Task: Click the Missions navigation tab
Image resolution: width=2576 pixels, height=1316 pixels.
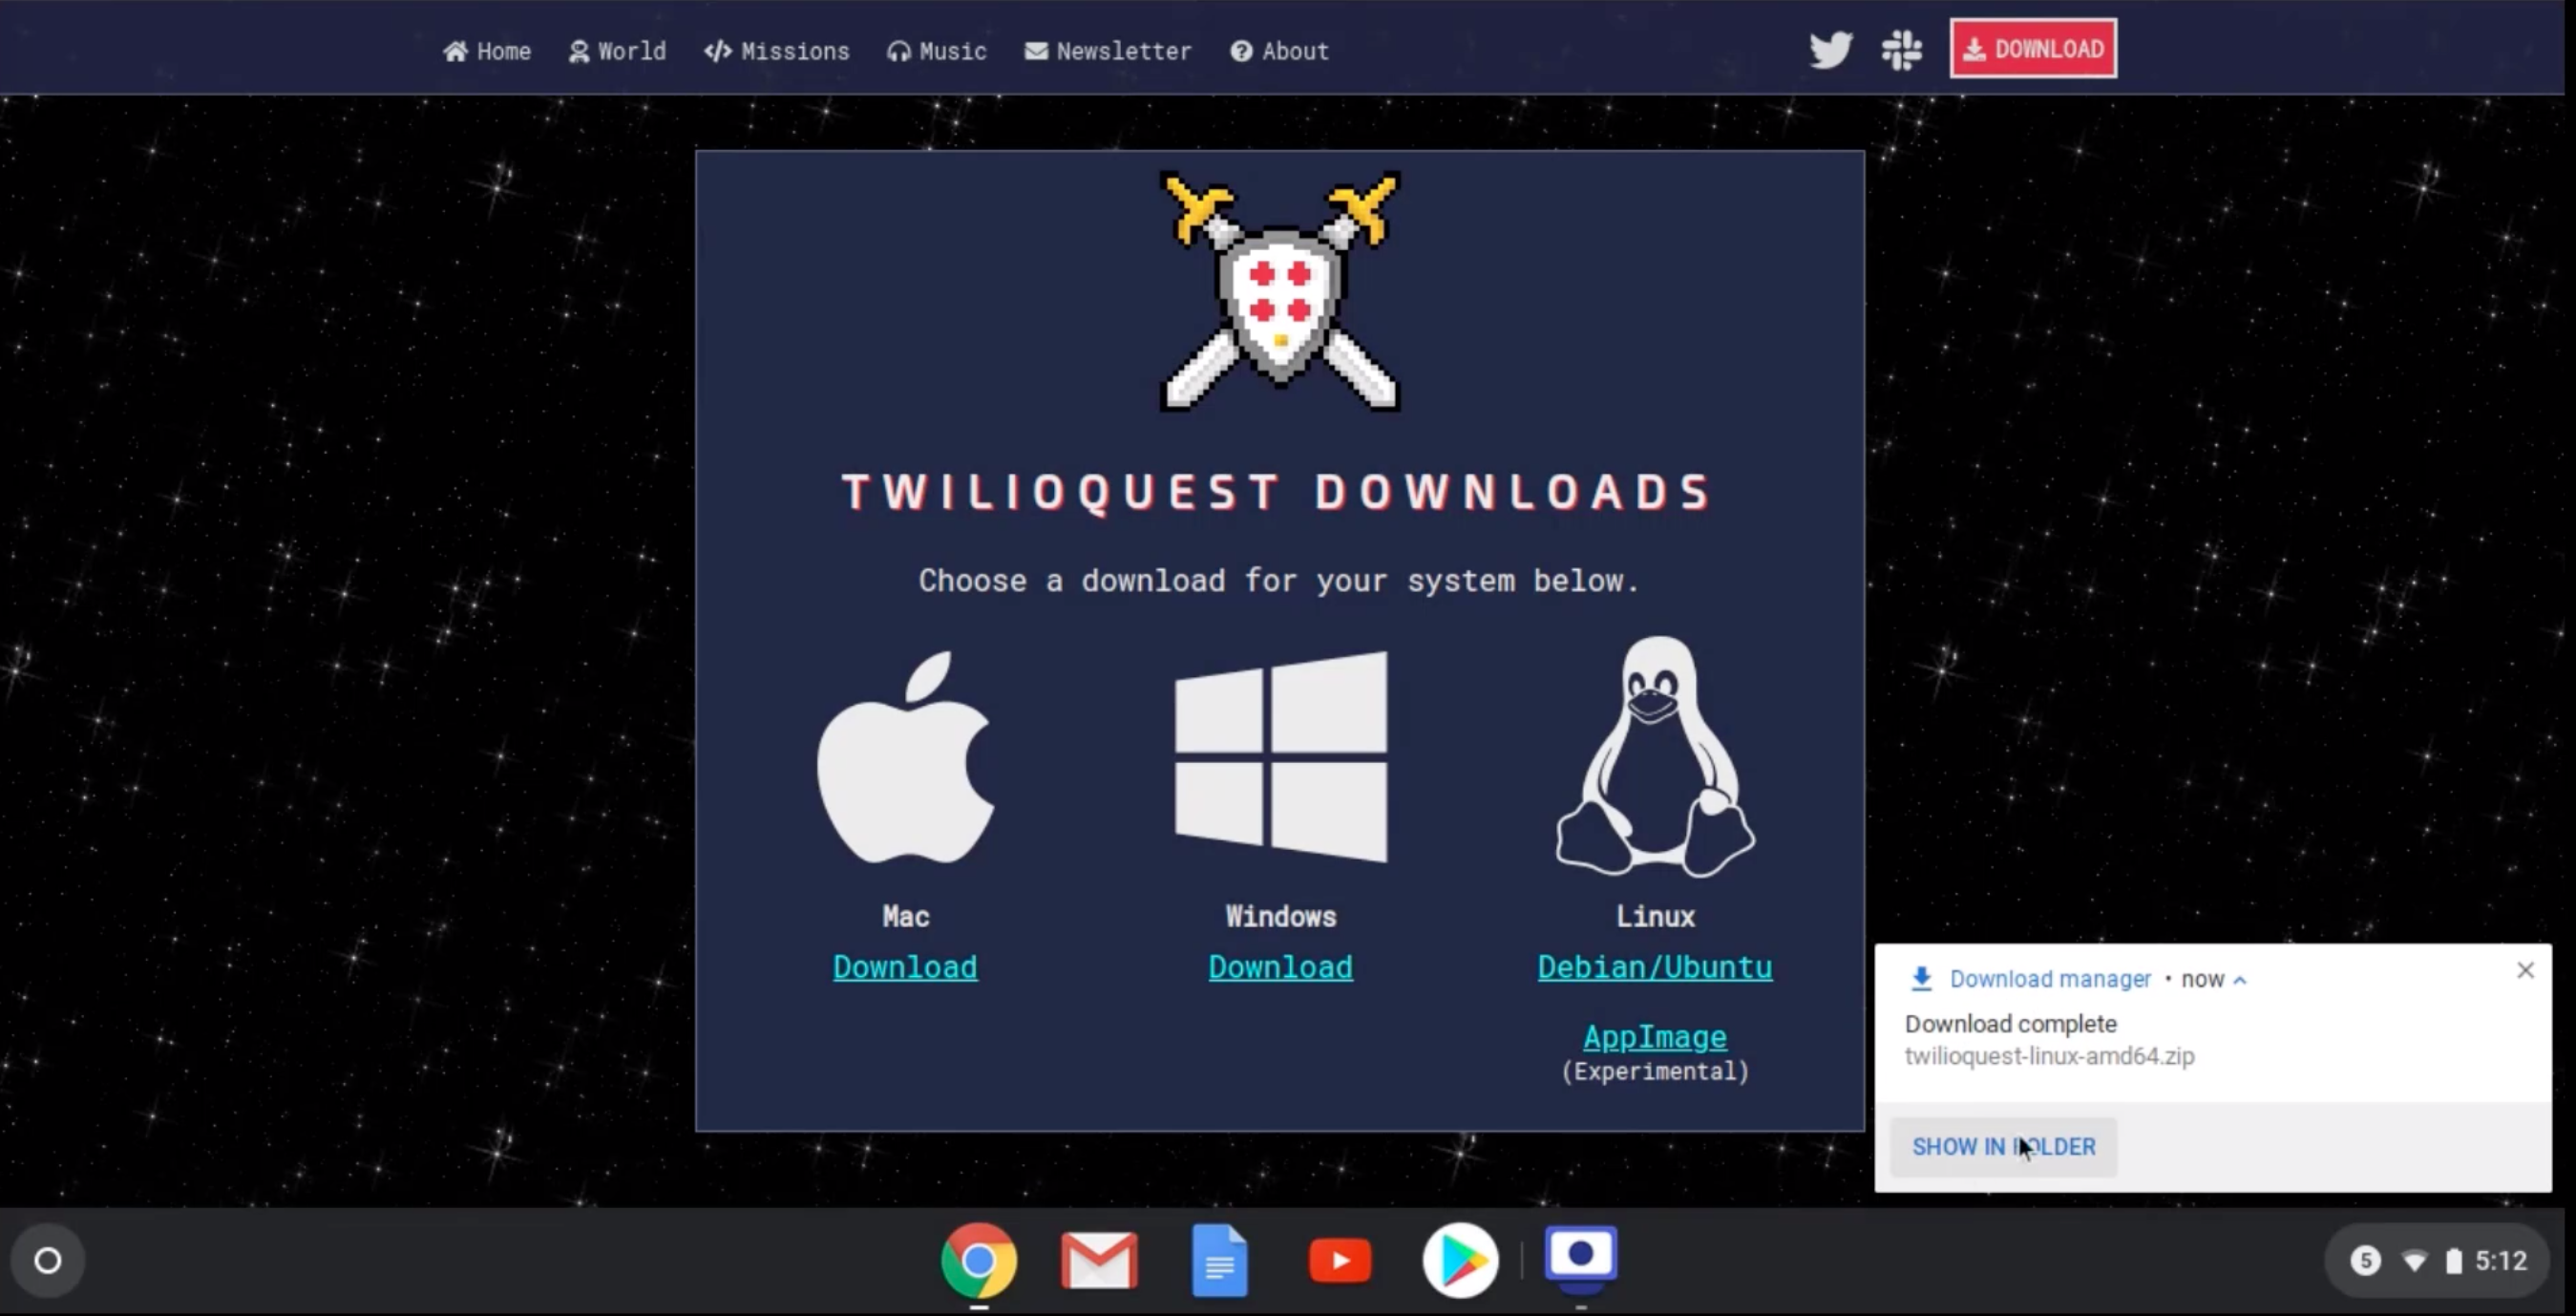Action: pyautogui.click(x=777, y=51)
